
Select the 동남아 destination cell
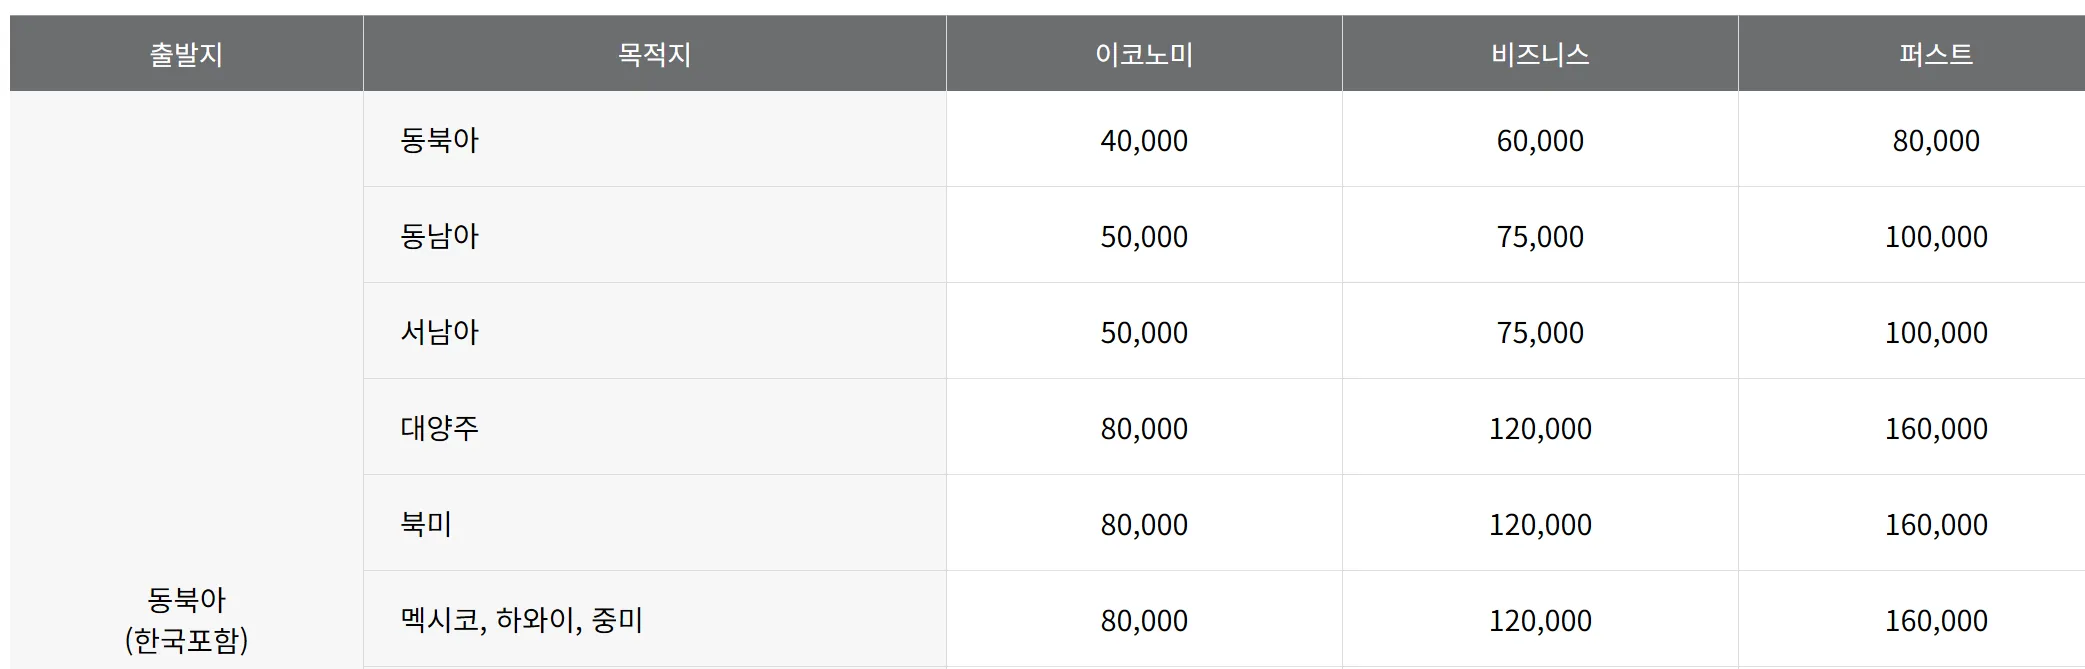click(x=440, y=236)
